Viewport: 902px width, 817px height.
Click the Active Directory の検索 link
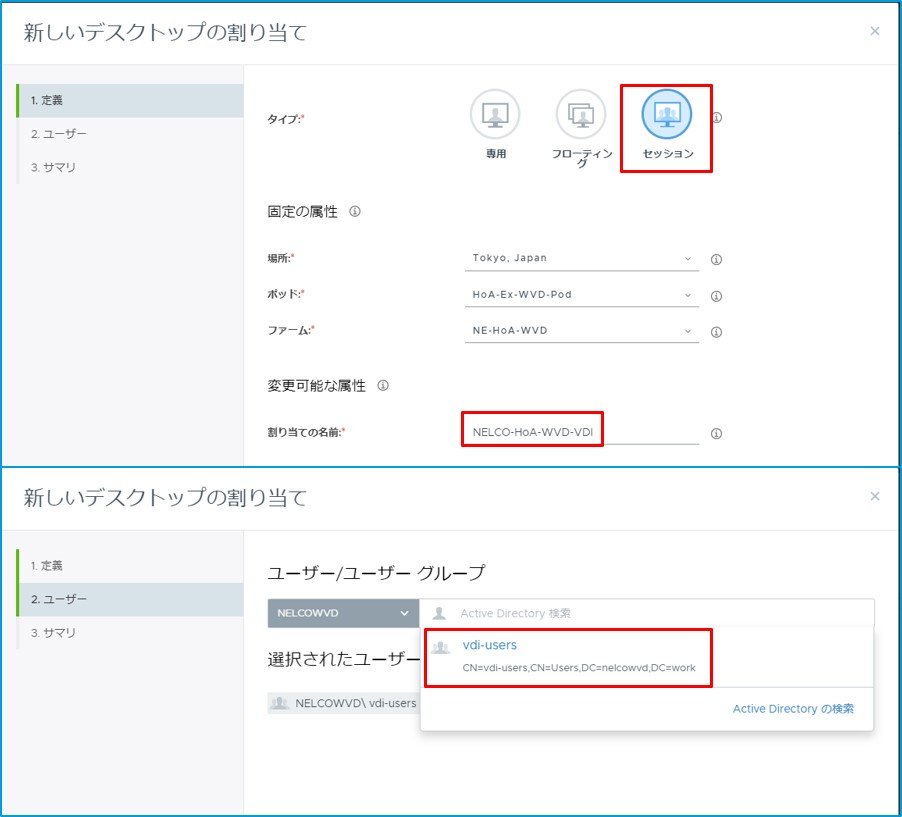point(793,709)
